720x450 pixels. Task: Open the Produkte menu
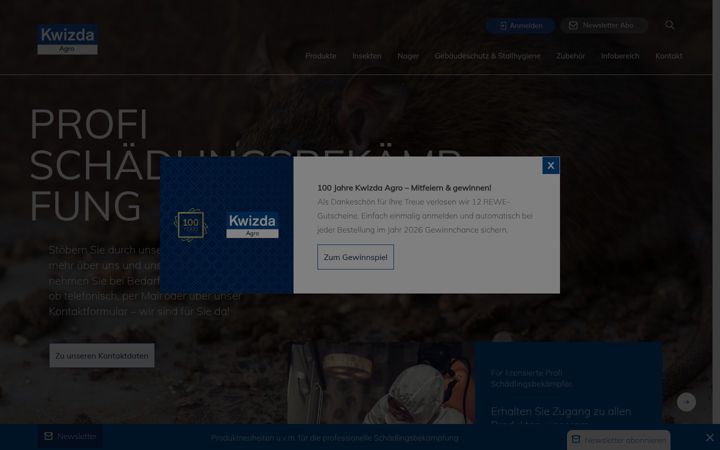click(321, 56)
